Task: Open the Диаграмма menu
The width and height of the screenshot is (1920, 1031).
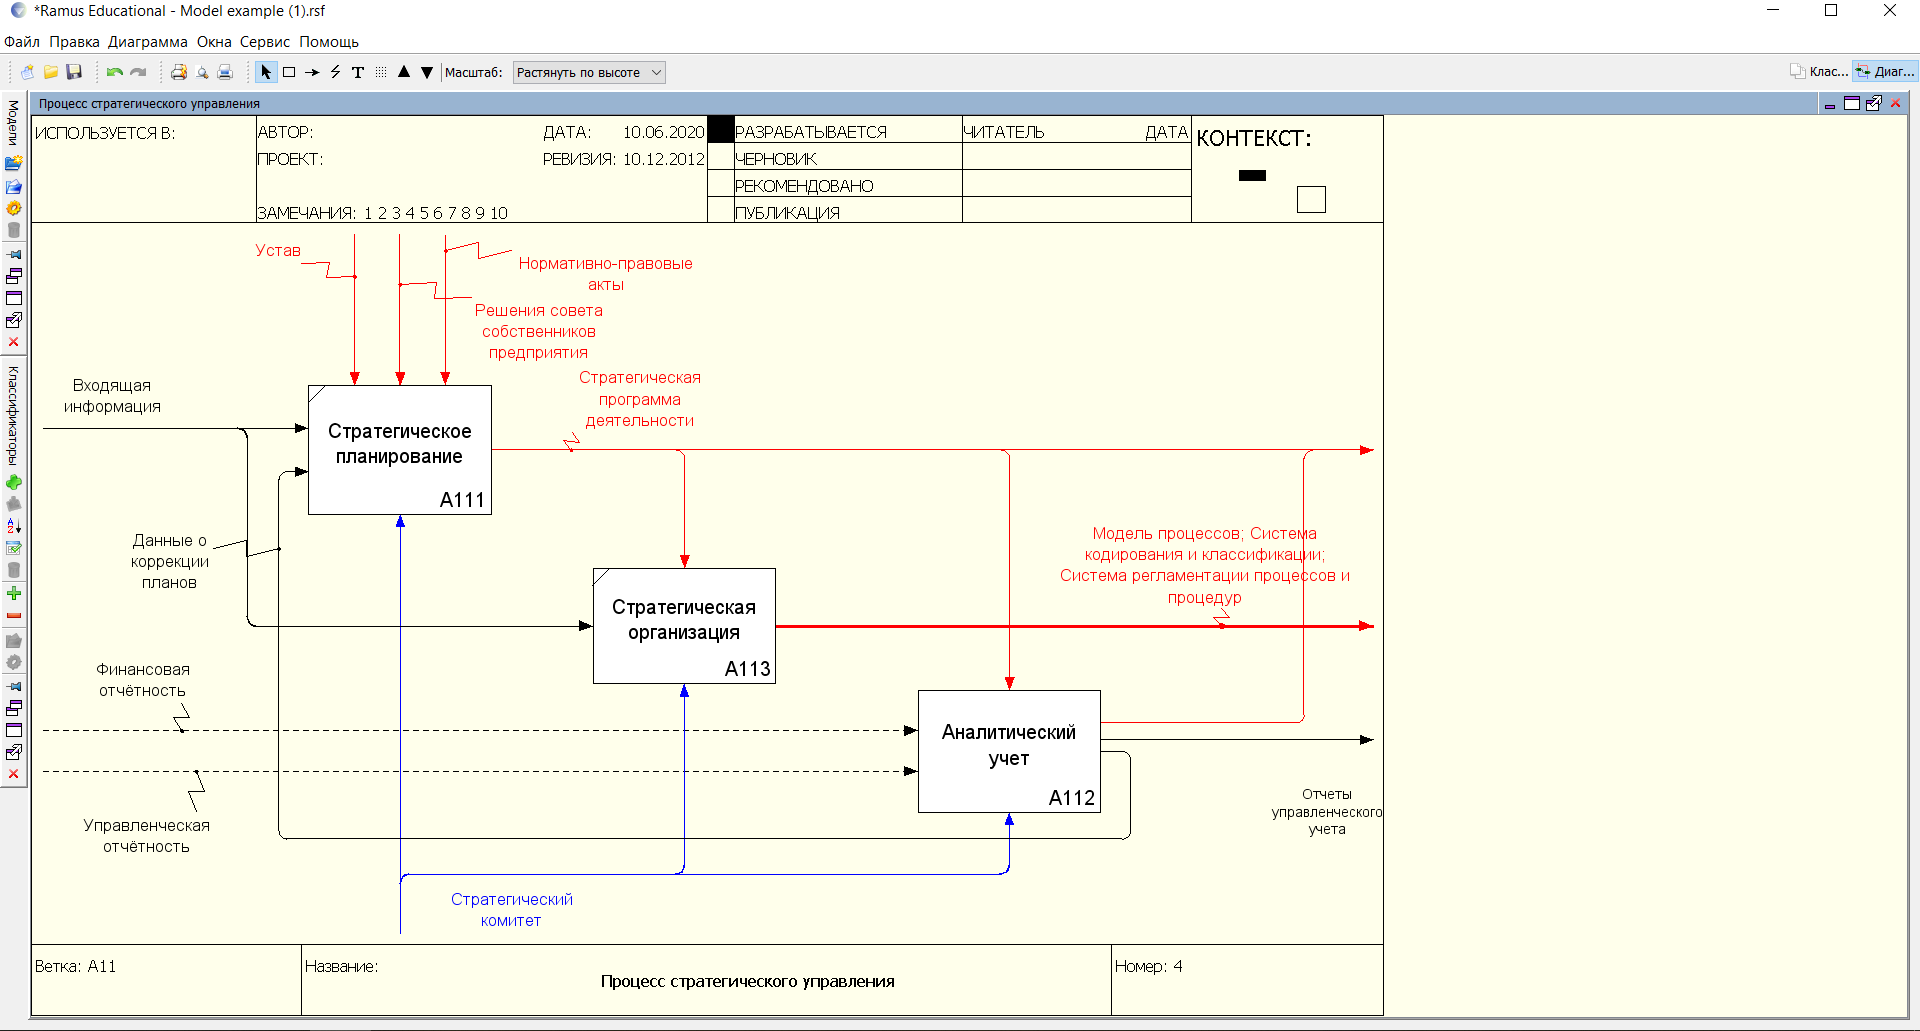Action: pyautogui.click(x=147, y=42)
